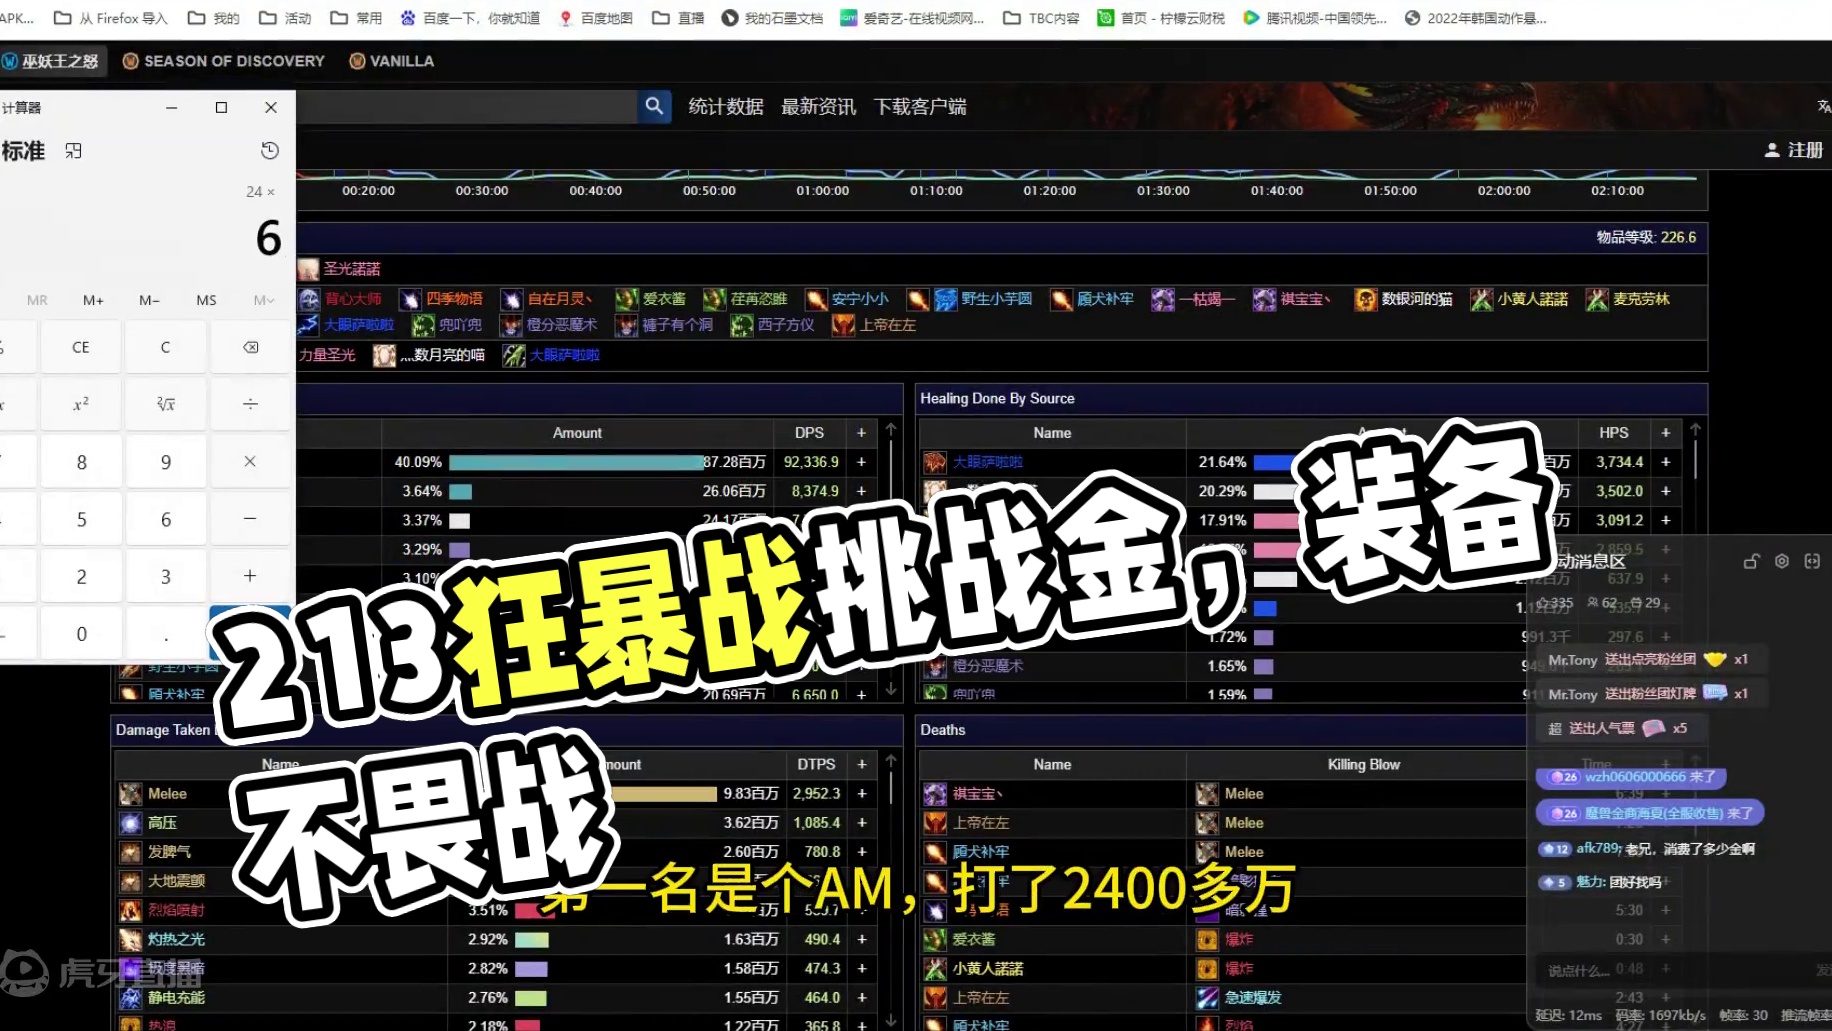
Task: Open the calculator history panel
Action: pyautogui.click(x=269, y=150)
